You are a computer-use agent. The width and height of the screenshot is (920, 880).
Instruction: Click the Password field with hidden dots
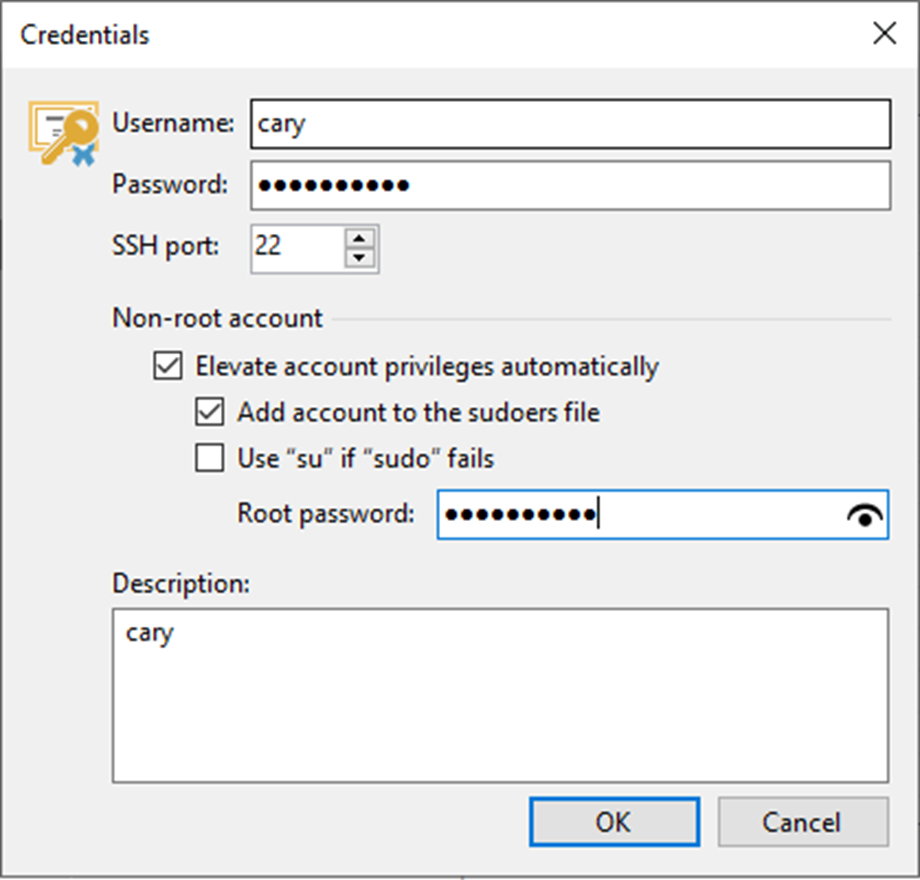[570, 185]
